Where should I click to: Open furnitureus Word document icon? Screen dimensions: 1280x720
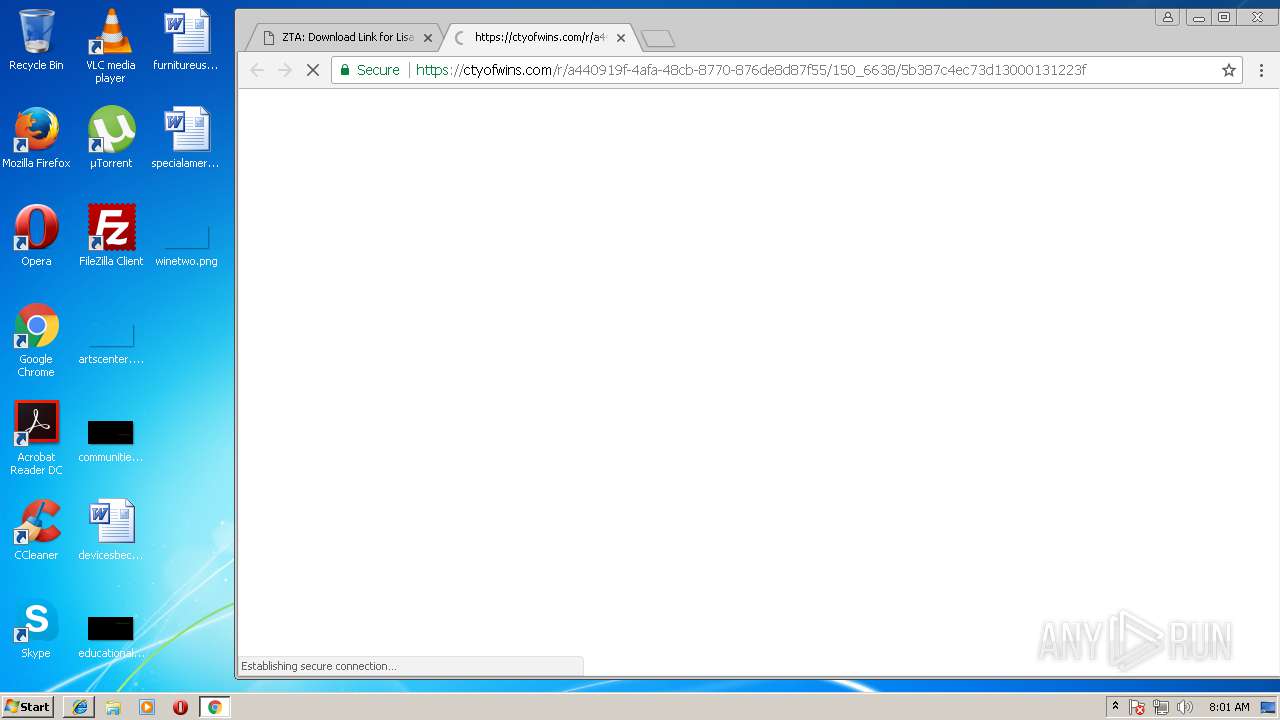186,40
